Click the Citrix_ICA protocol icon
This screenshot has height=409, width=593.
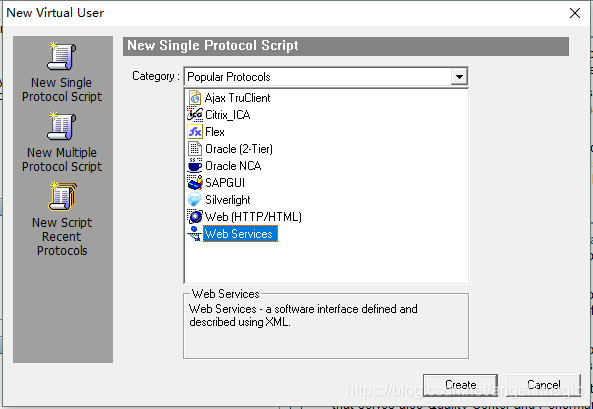coord(195,114)
